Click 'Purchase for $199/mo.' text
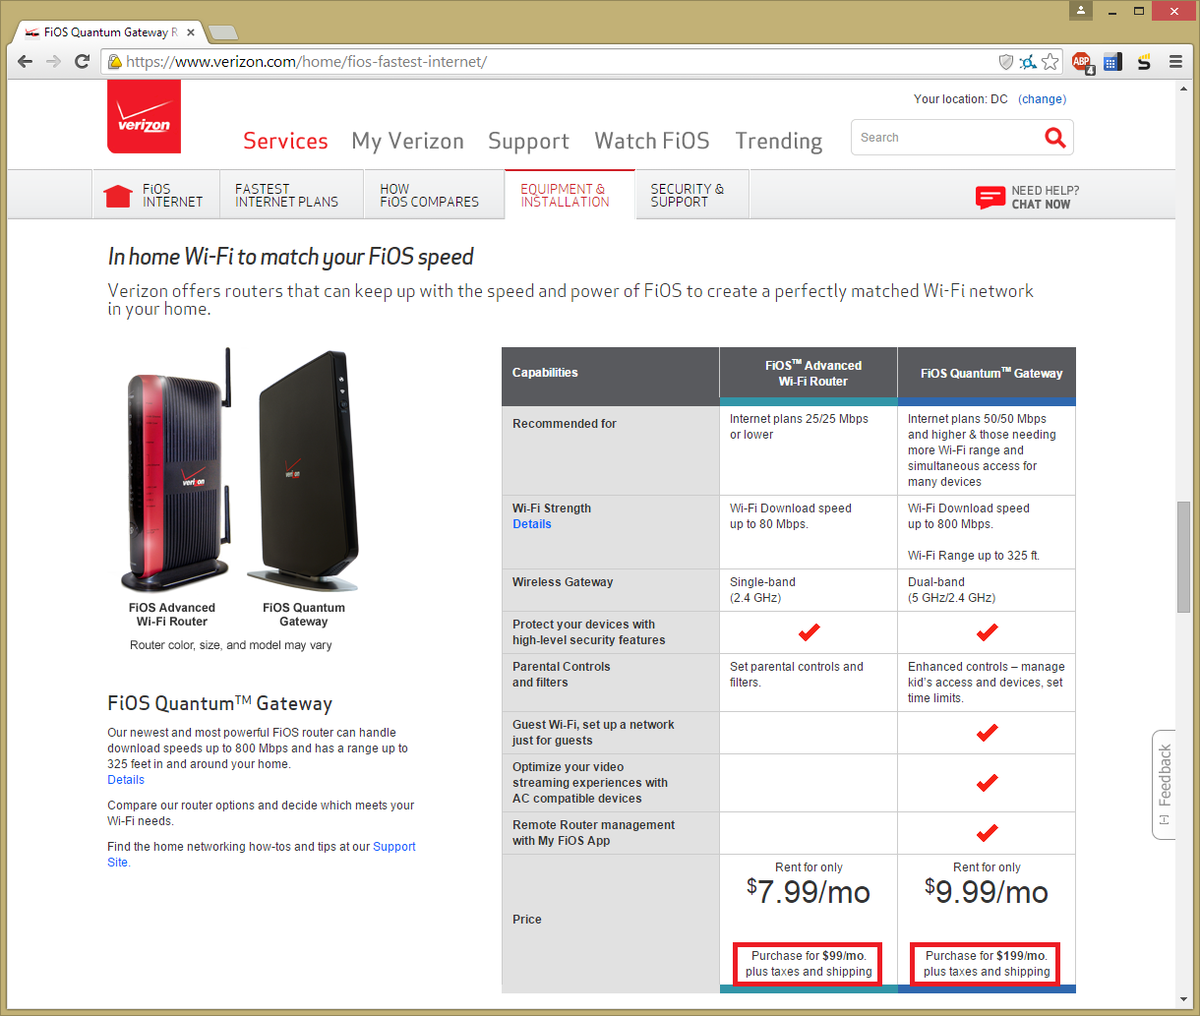The height and width of the screenshot is (1016, 1200). click(x=986, y=956)
